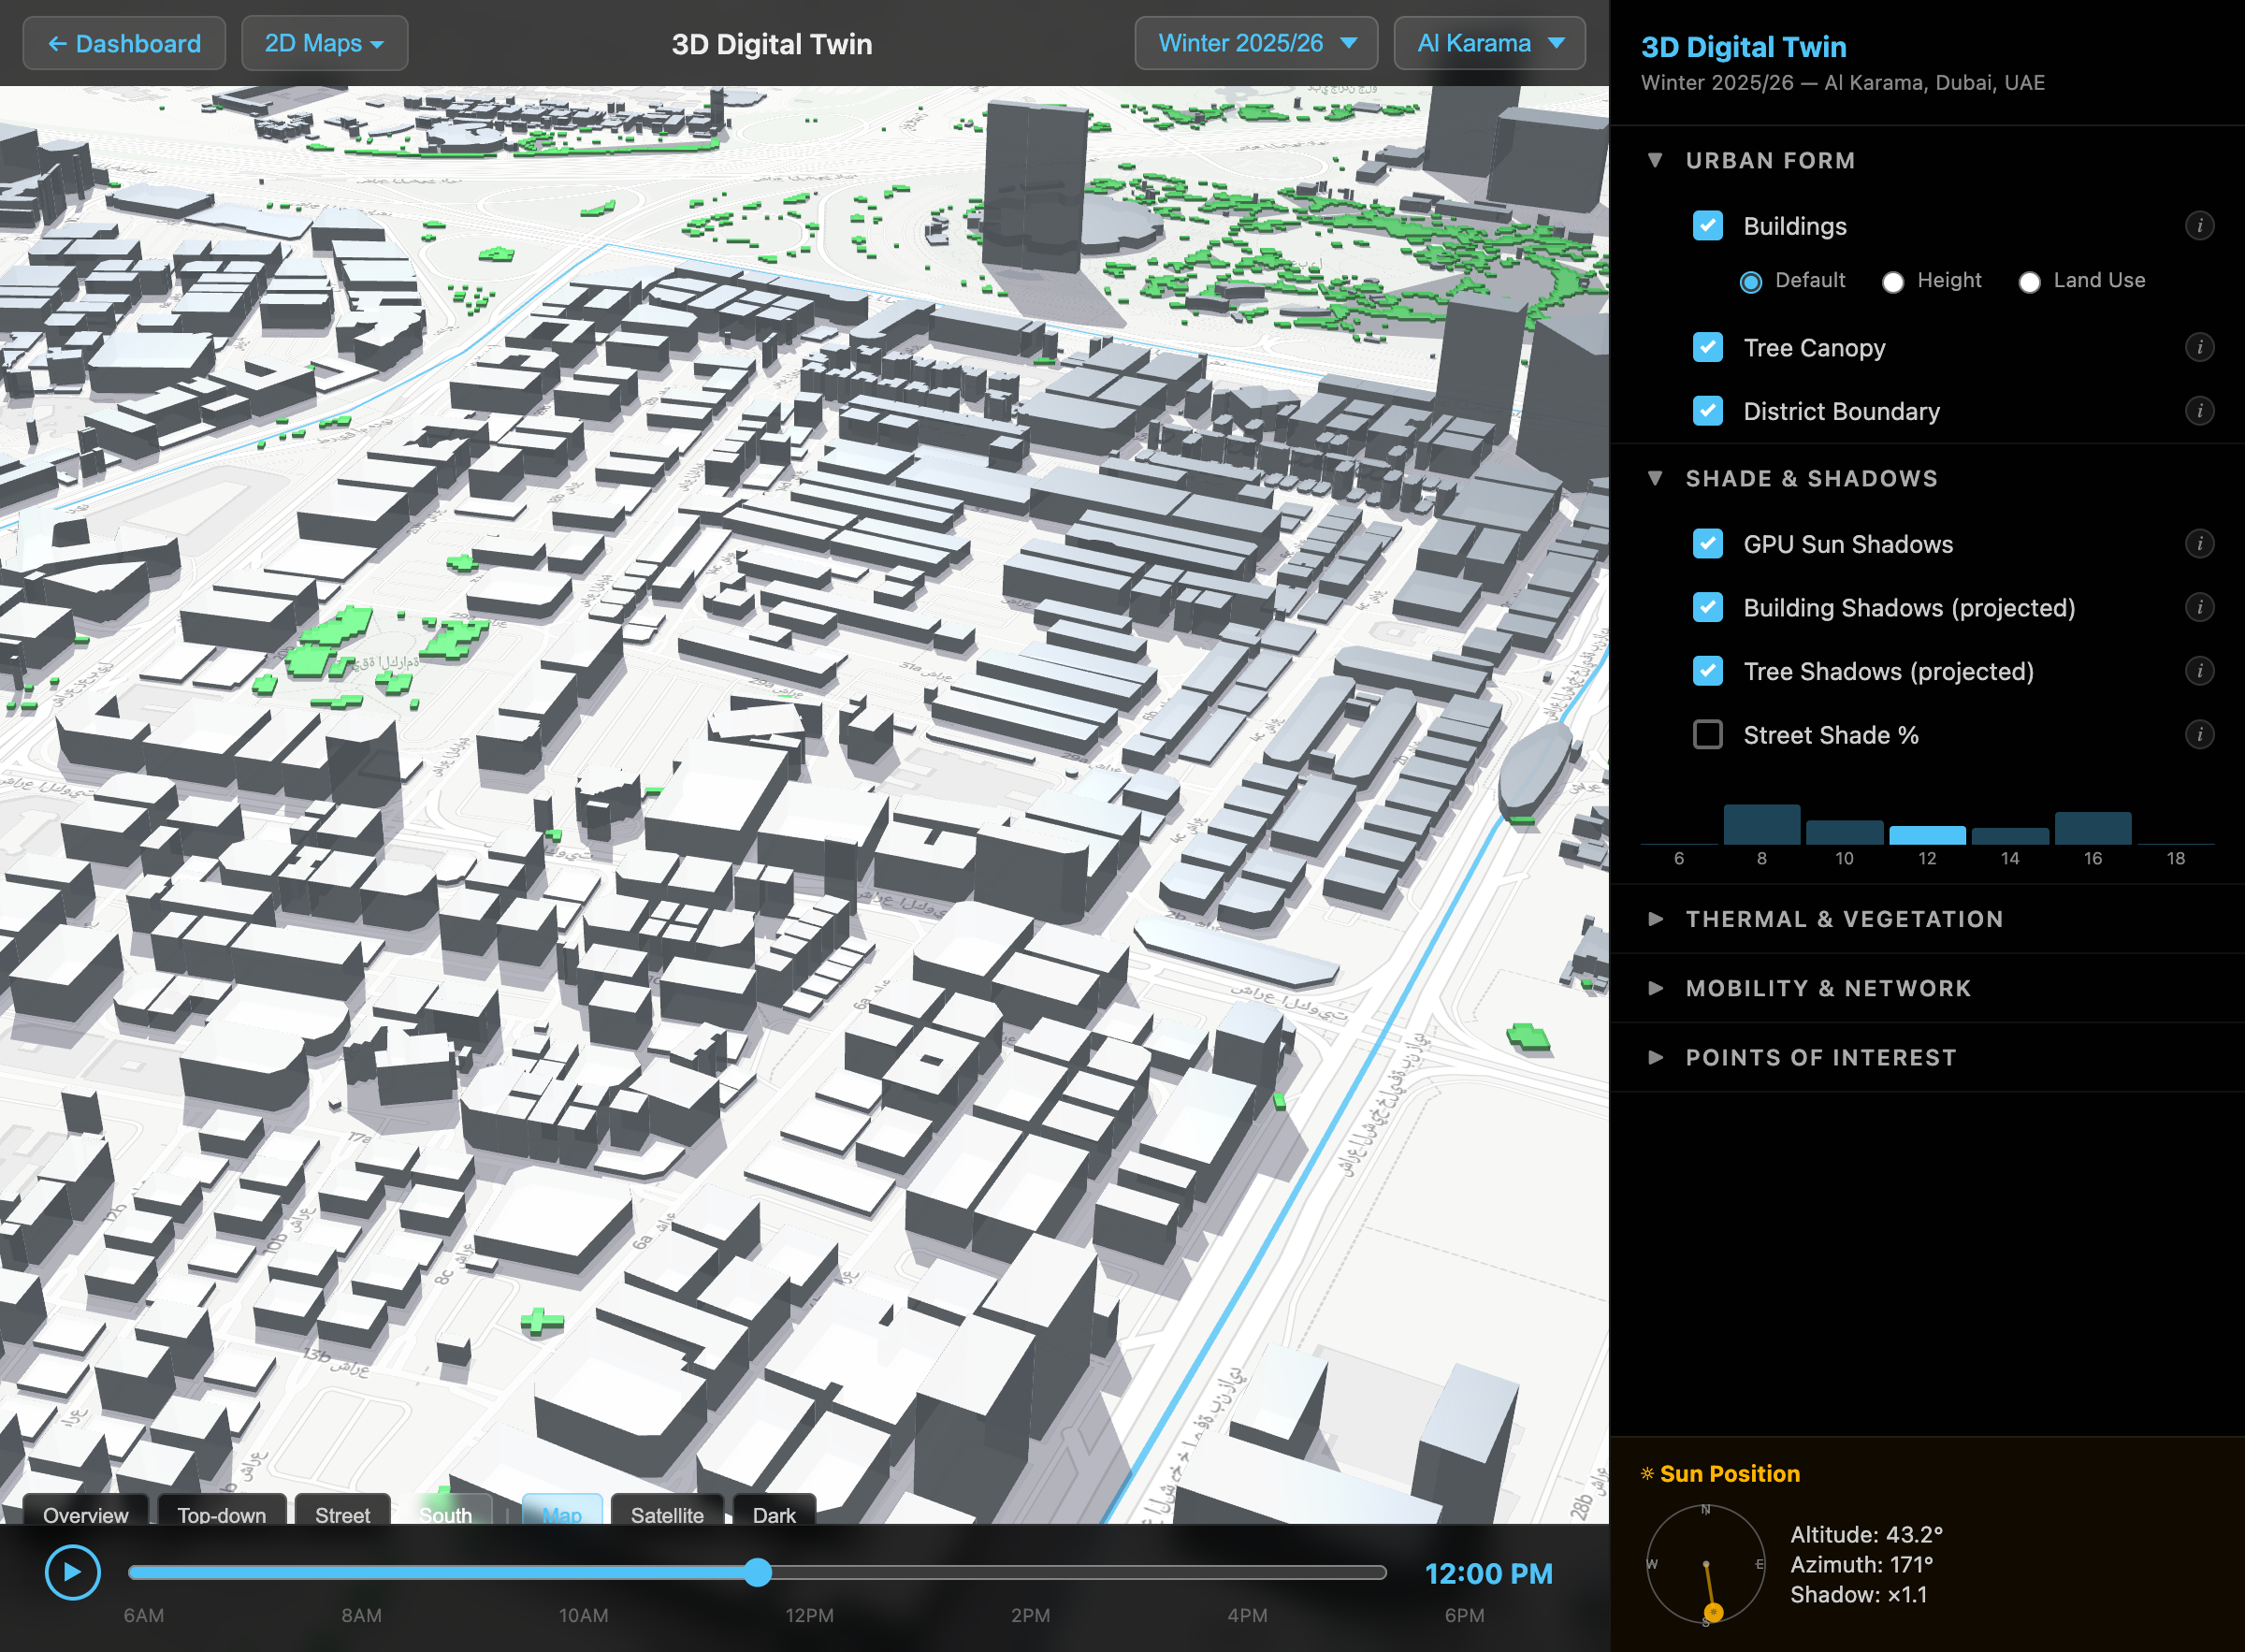This screenshot has height=1652, width=2245.
Task: Click the Shadow: ×1.1 value
Action: [1858, 1594]
